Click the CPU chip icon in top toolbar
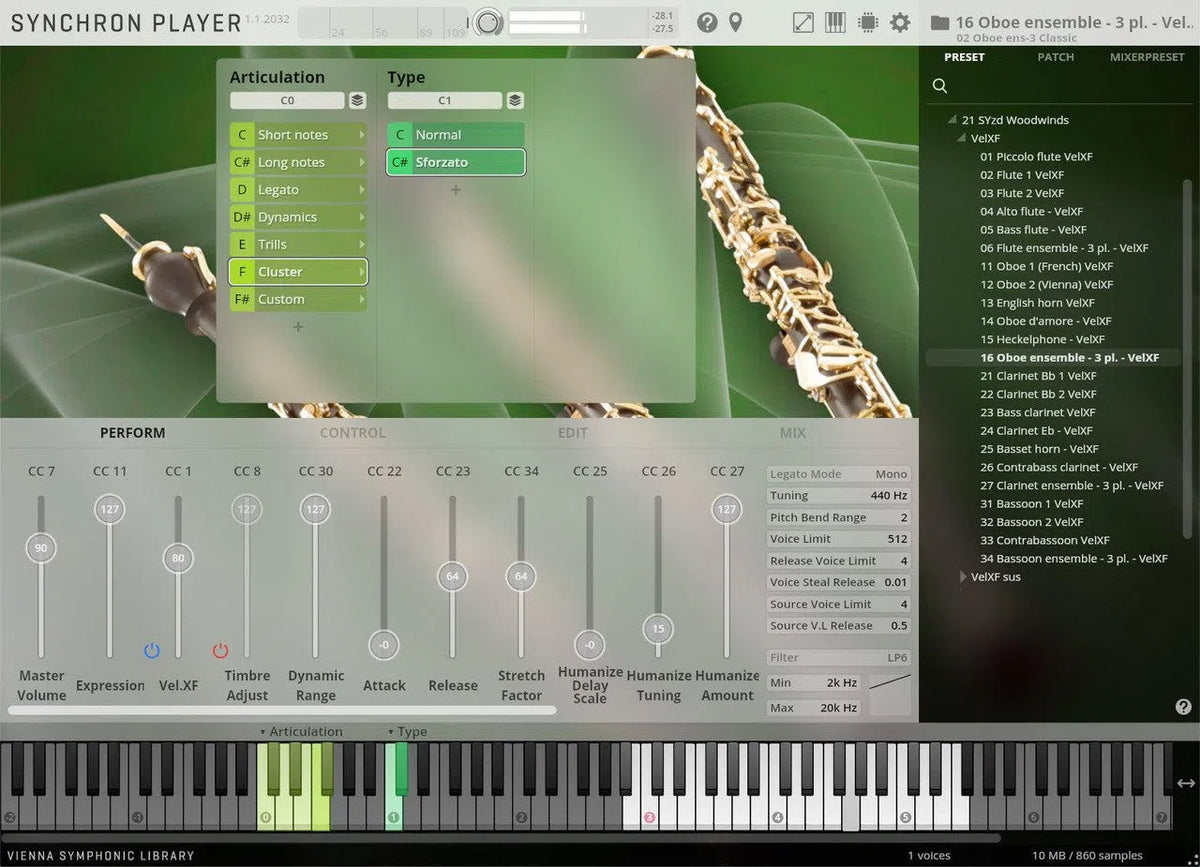 (868, 22)
